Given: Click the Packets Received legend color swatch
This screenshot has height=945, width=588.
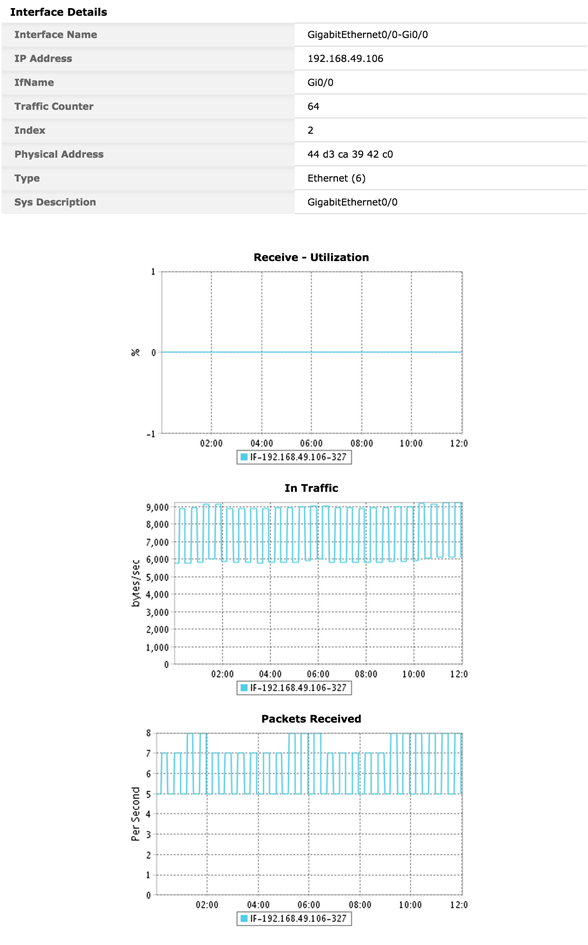Looking at the screenshot, I should (x=244, y=919).
